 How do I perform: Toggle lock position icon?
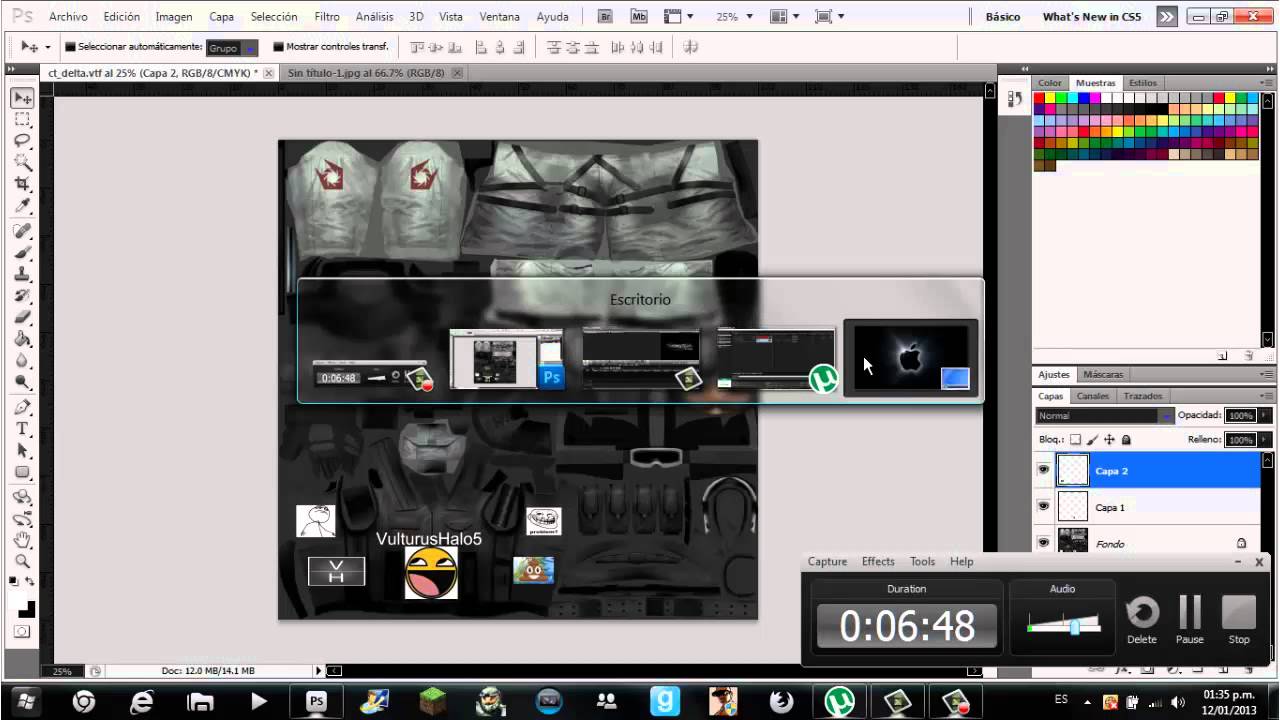(x=1109, y=439)
